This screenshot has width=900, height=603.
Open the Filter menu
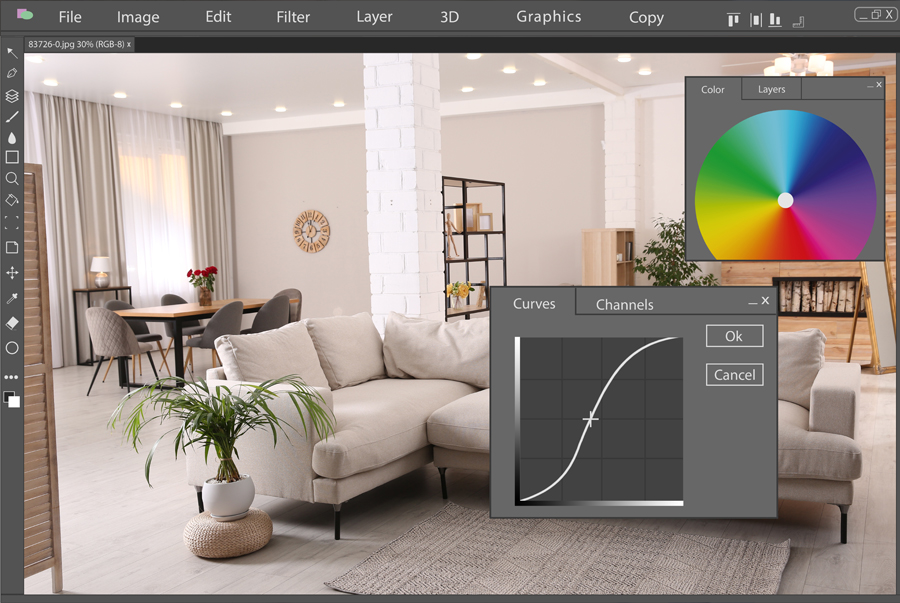[x=293, y=17]
